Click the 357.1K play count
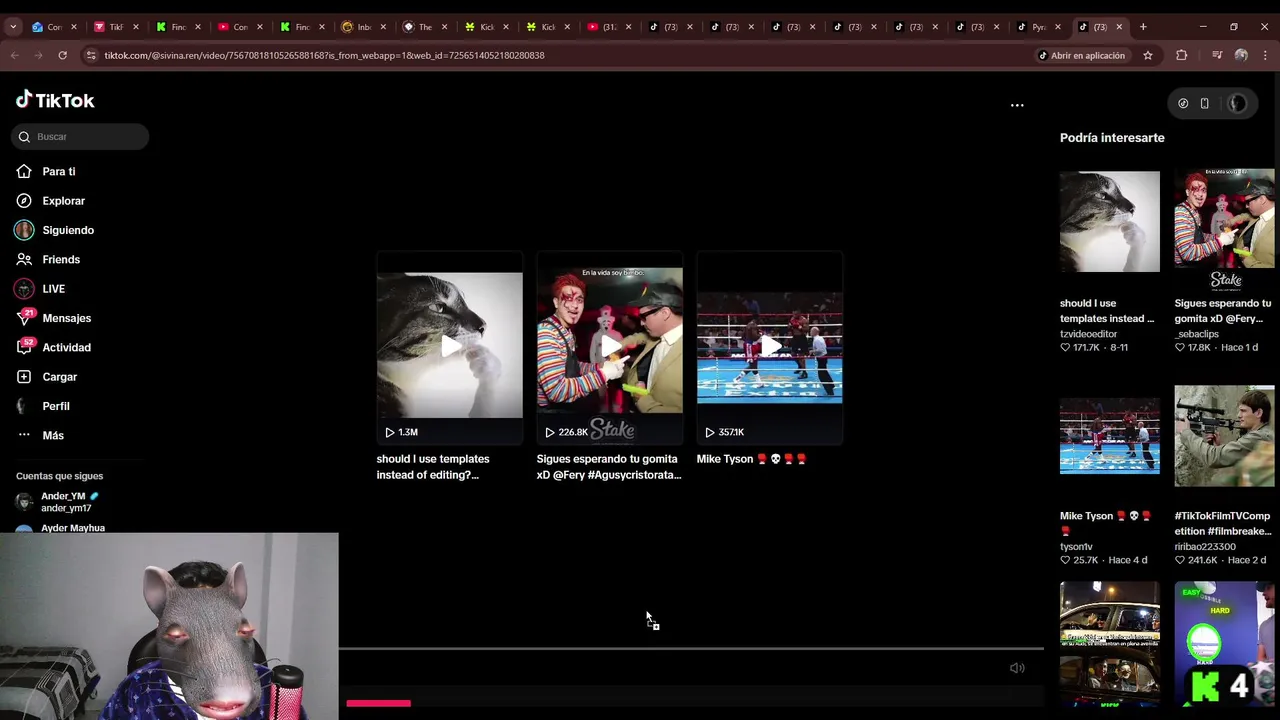1280x720 pixels. [726, 432]
